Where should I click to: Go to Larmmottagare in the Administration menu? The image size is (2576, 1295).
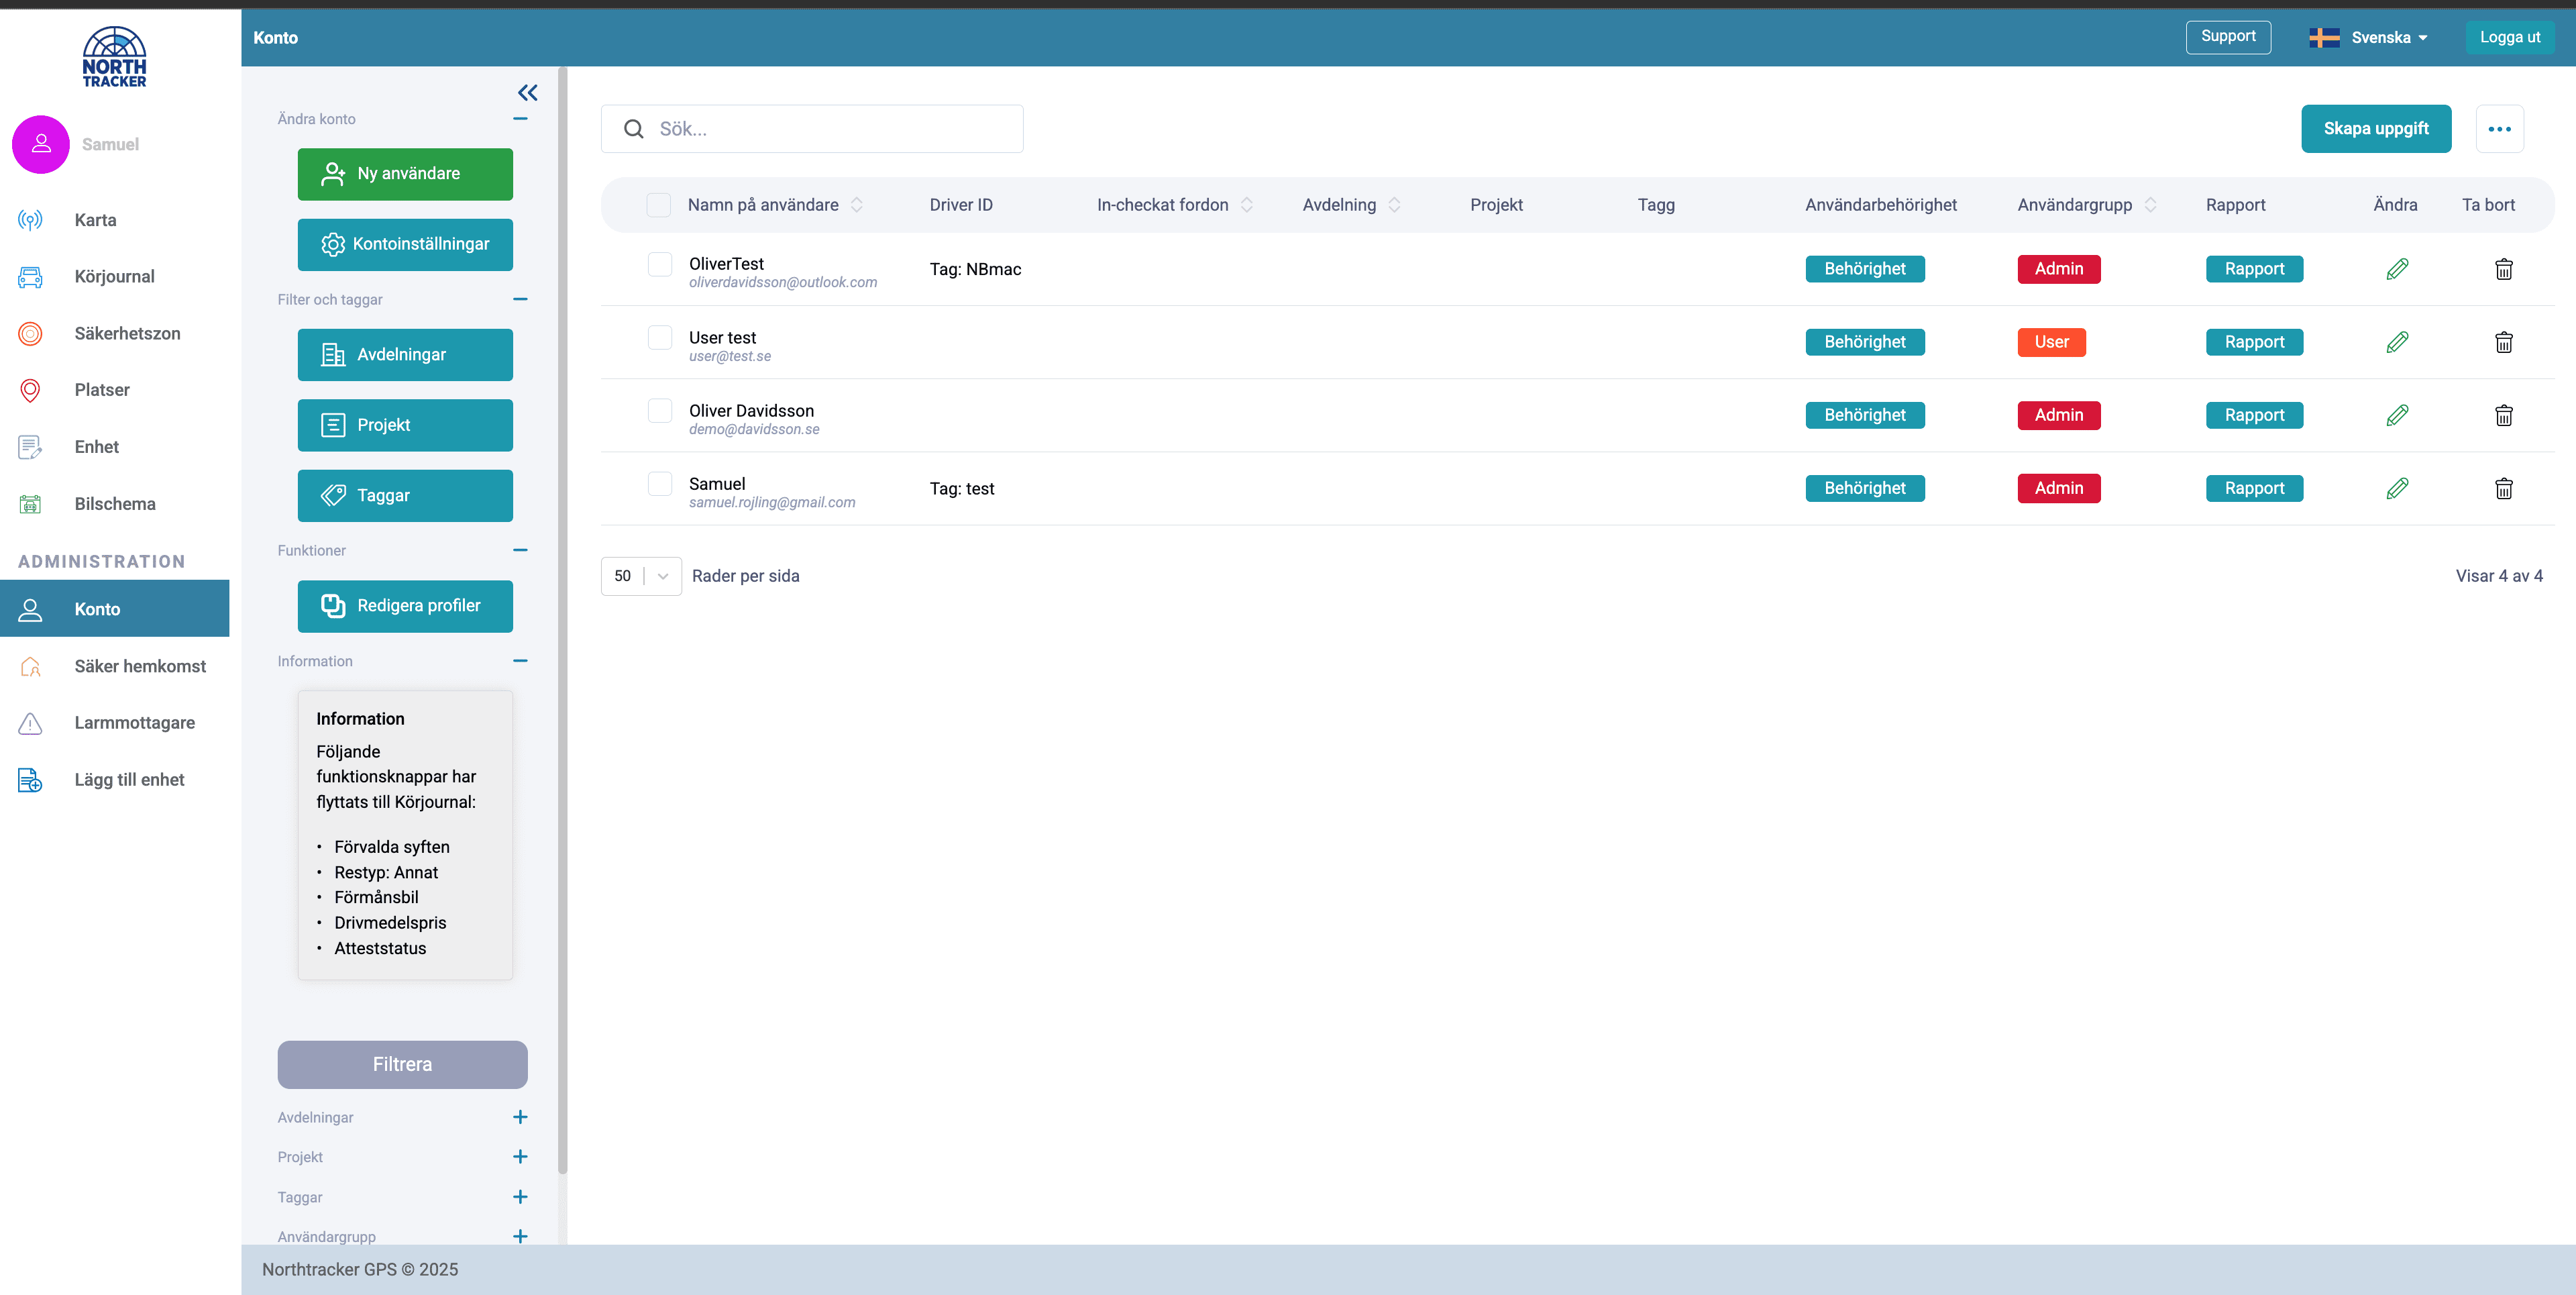[x=134, y=723]
